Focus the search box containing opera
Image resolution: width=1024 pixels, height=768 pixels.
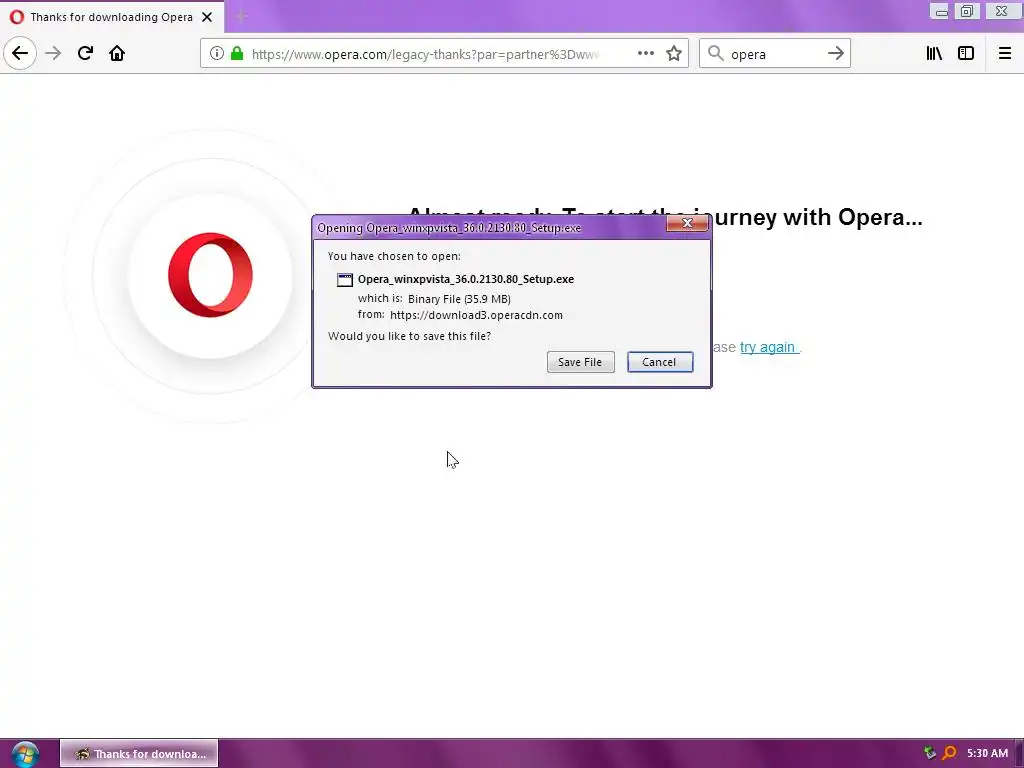coord(774,54)
